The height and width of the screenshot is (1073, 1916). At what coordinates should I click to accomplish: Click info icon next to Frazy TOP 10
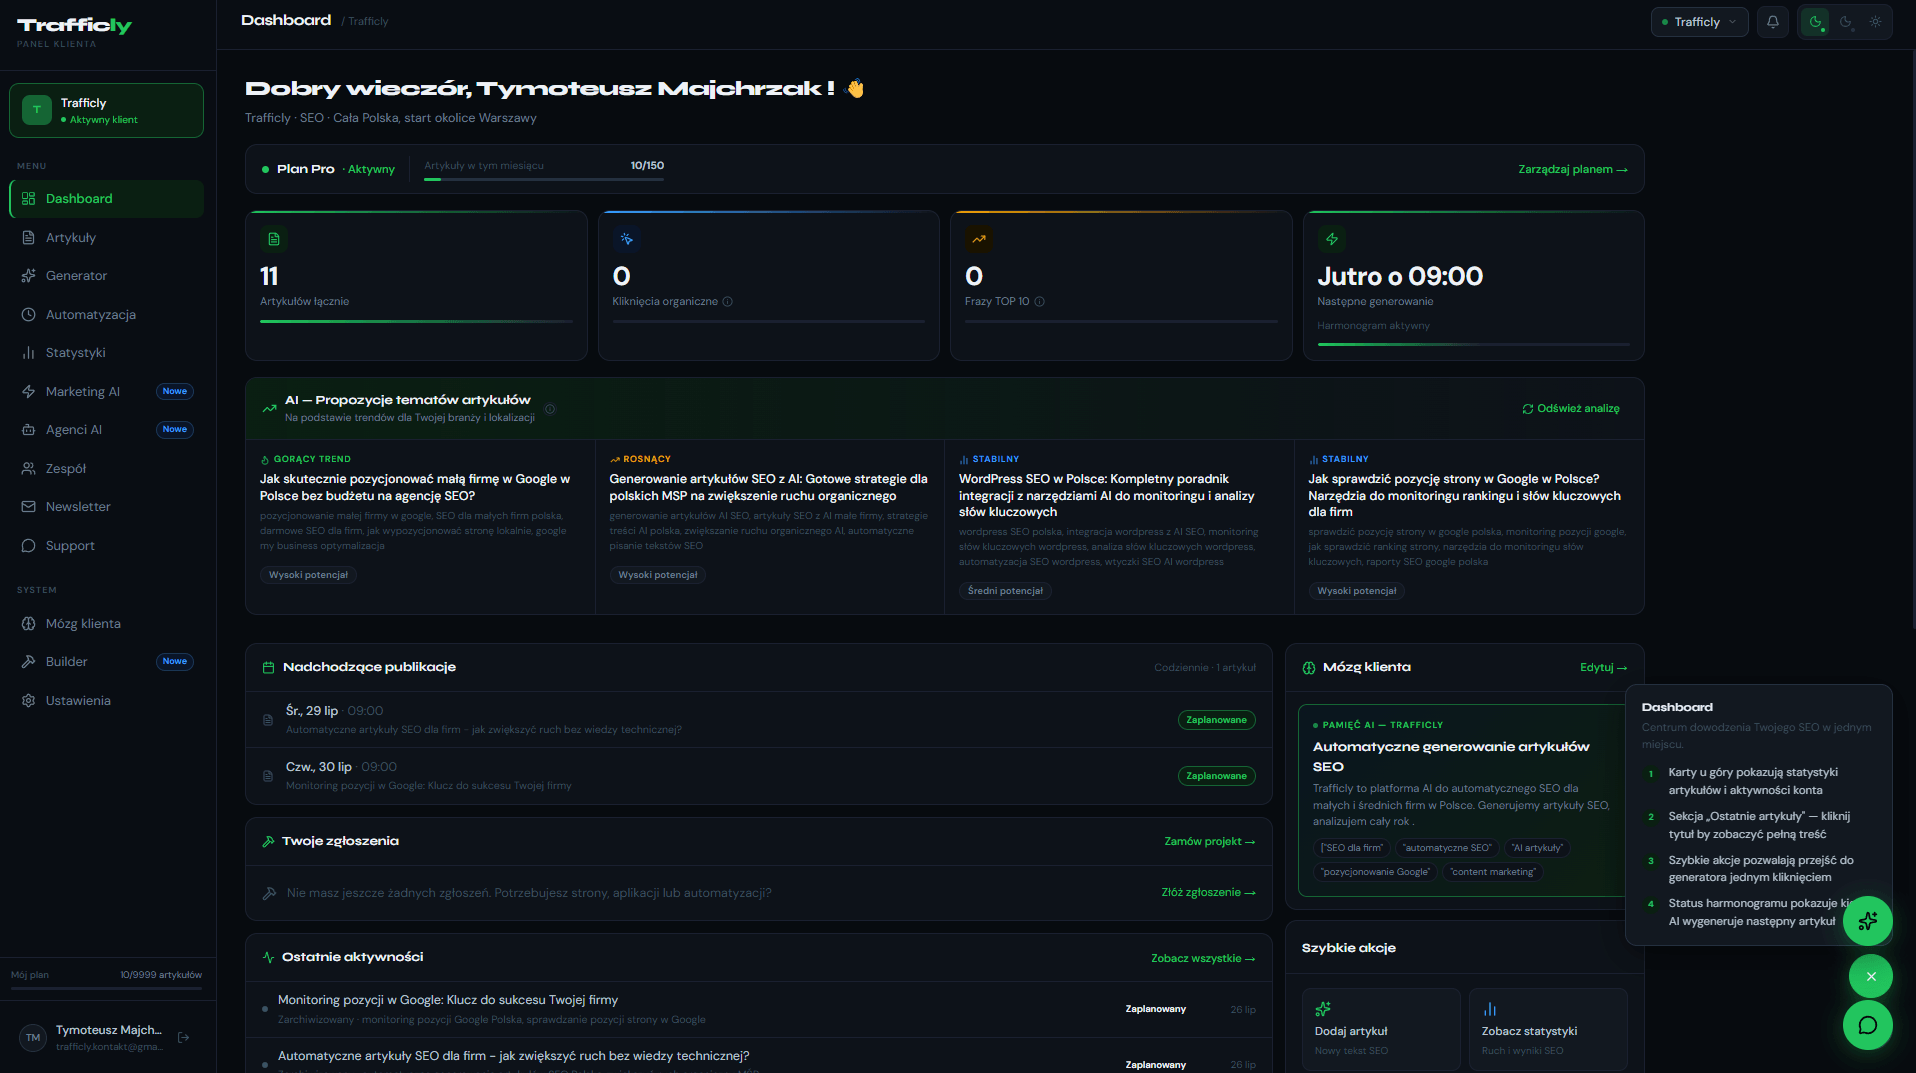point(1039,302)
